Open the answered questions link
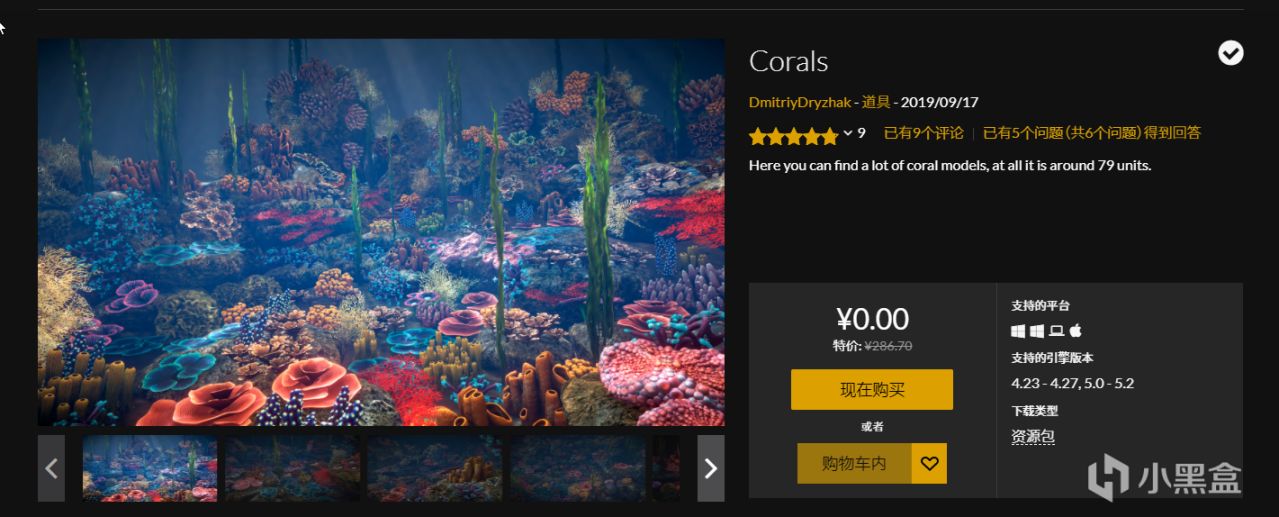This screenshot has height=517, width=1279. pos(1091,133)
